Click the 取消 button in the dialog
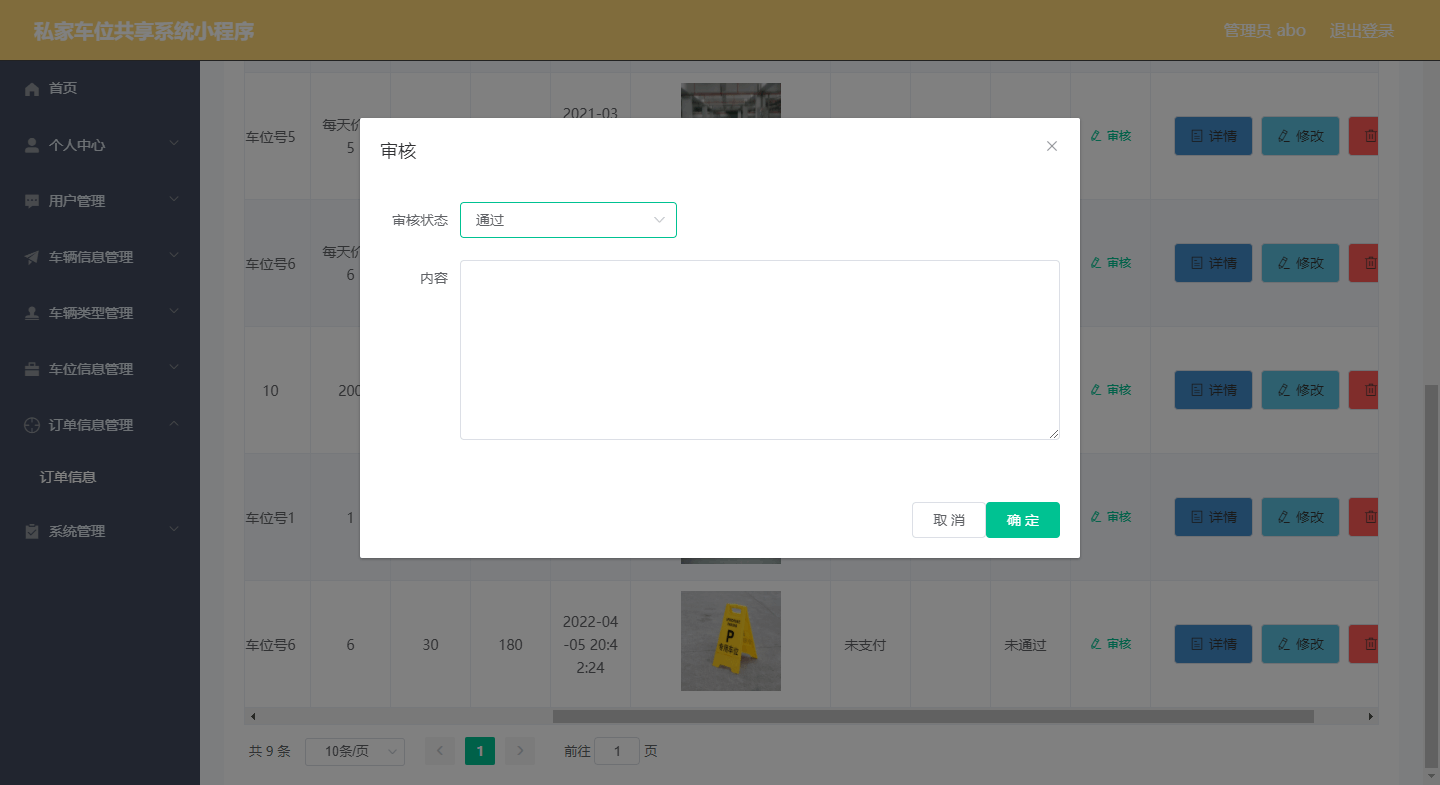The width and height of the screenshot is (1440, 785). coord(948,520)
